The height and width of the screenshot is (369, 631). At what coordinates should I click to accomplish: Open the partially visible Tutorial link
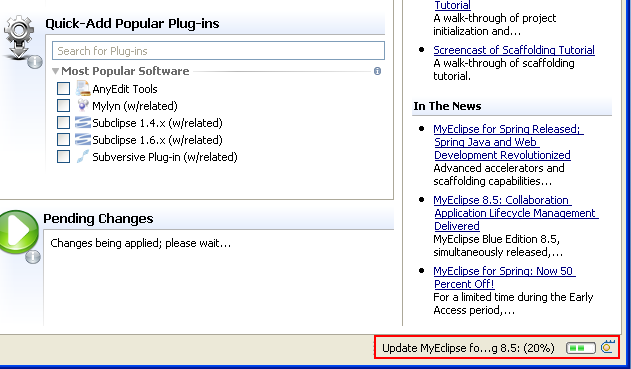452,5
